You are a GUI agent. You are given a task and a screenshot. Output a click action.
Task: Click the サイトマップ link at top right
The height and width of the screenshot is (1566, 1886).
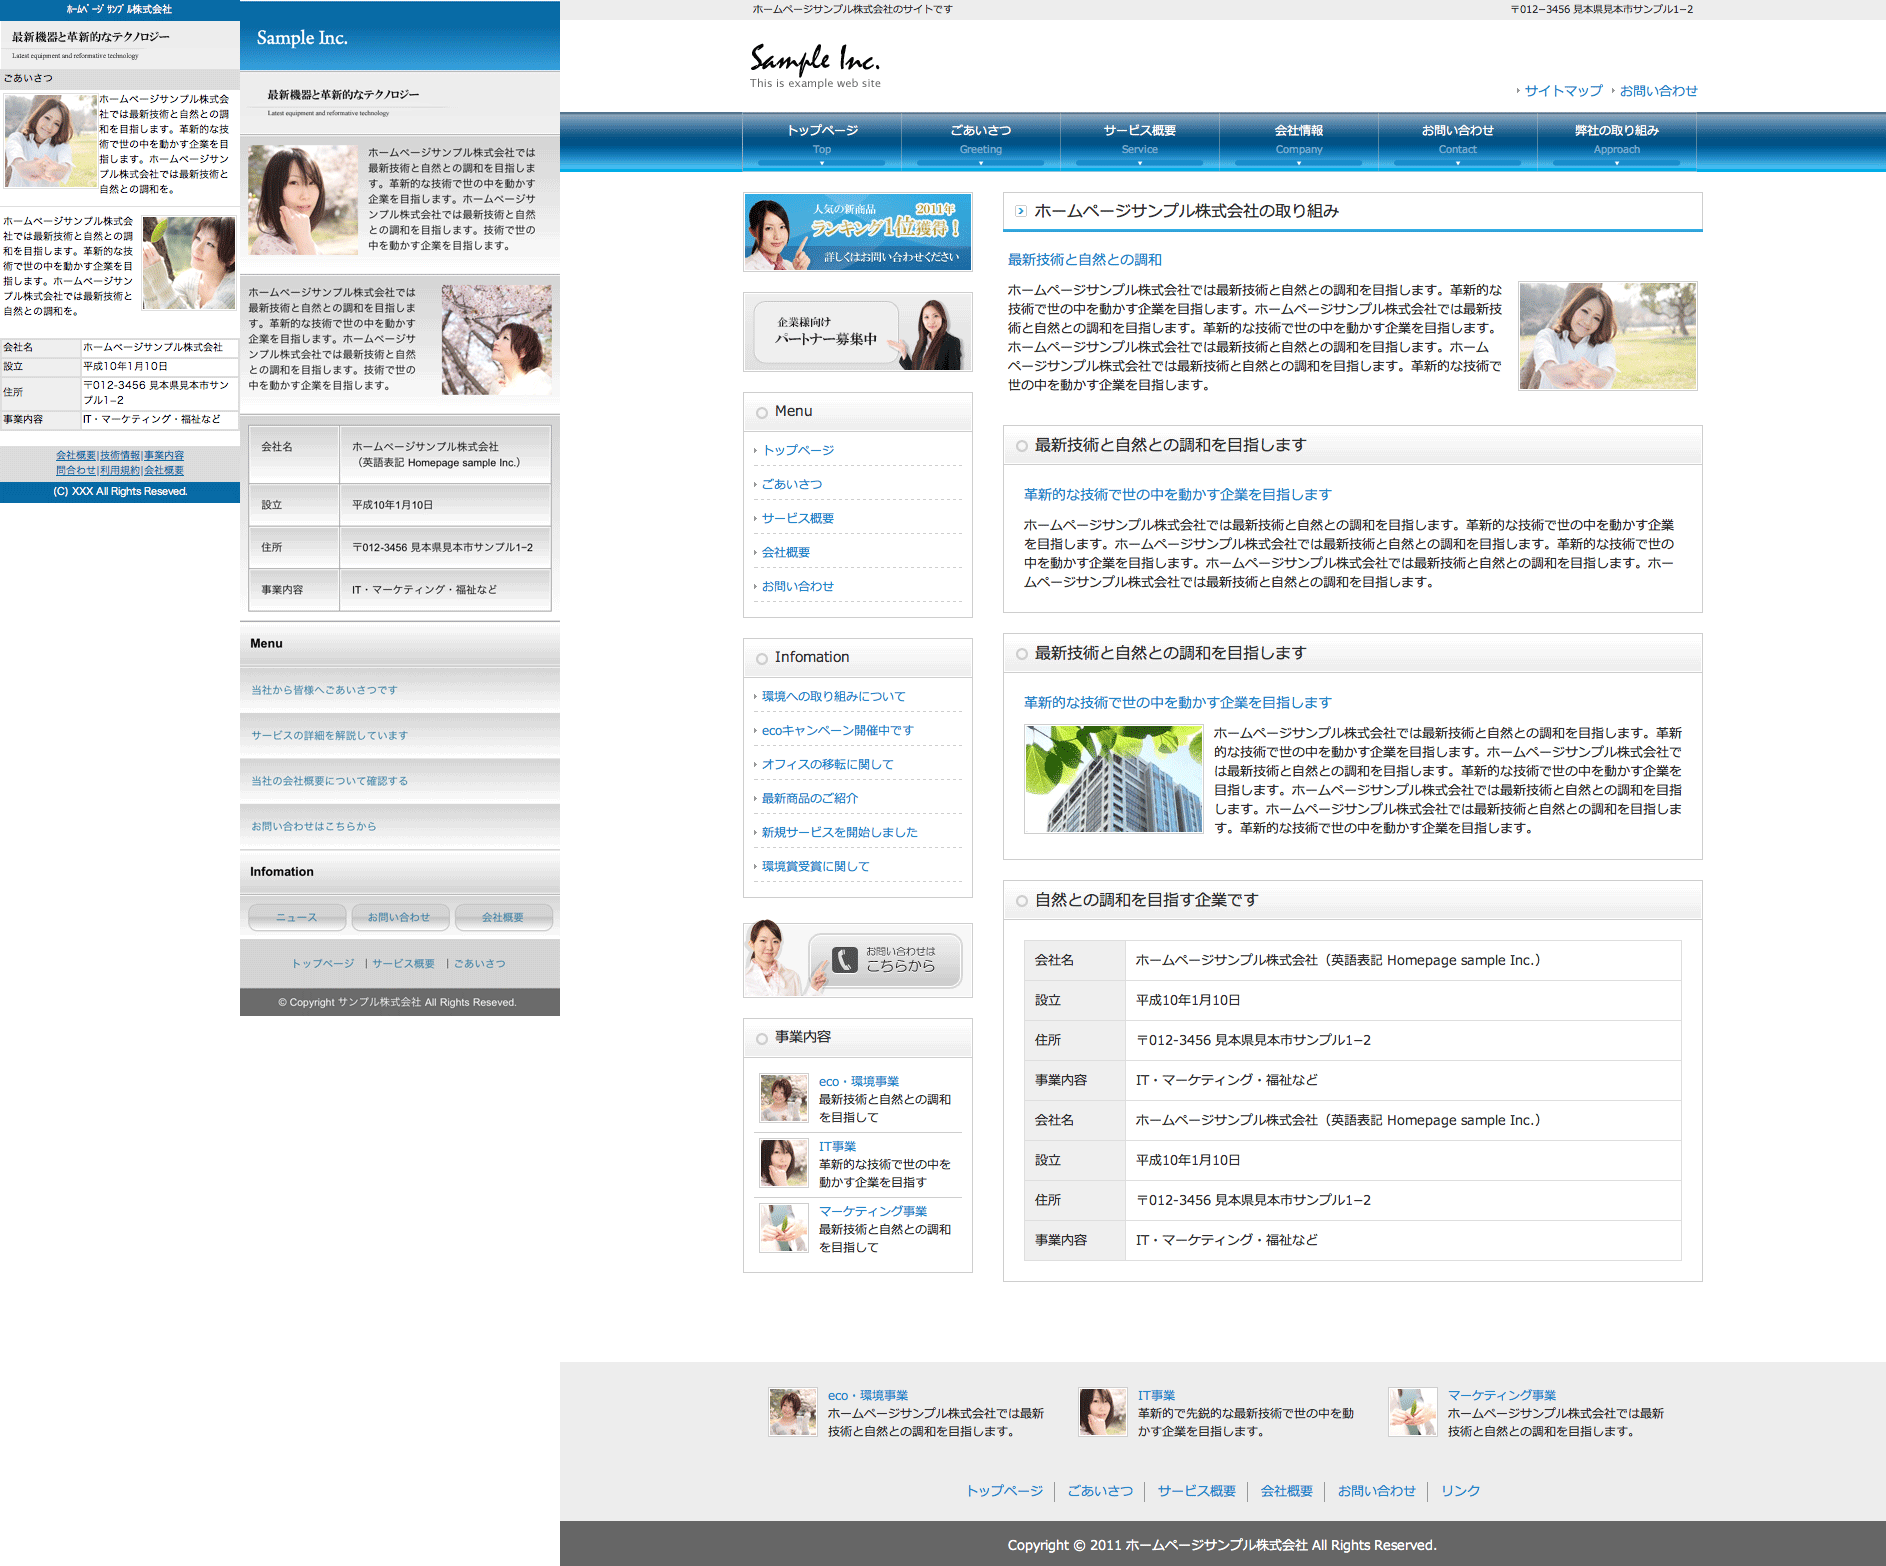pos(1563,91)
